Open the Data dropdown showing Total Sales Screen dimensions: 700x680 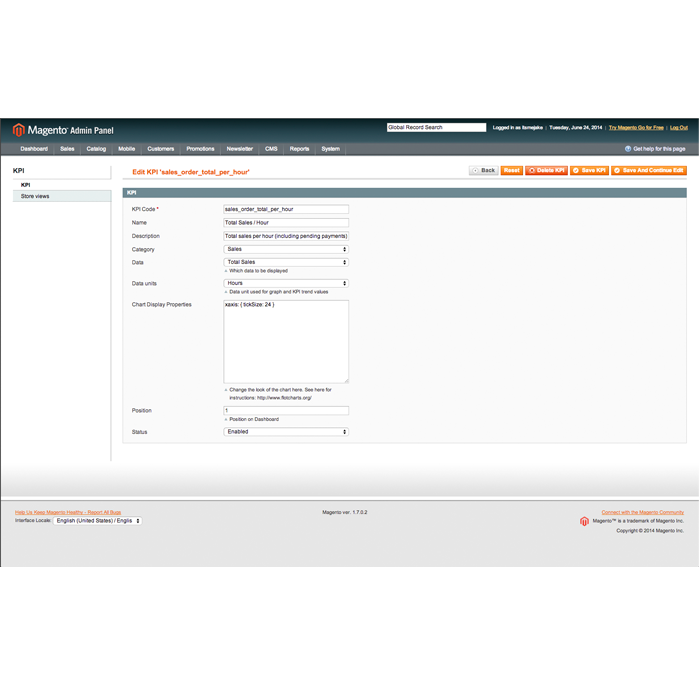click(286, 262)
